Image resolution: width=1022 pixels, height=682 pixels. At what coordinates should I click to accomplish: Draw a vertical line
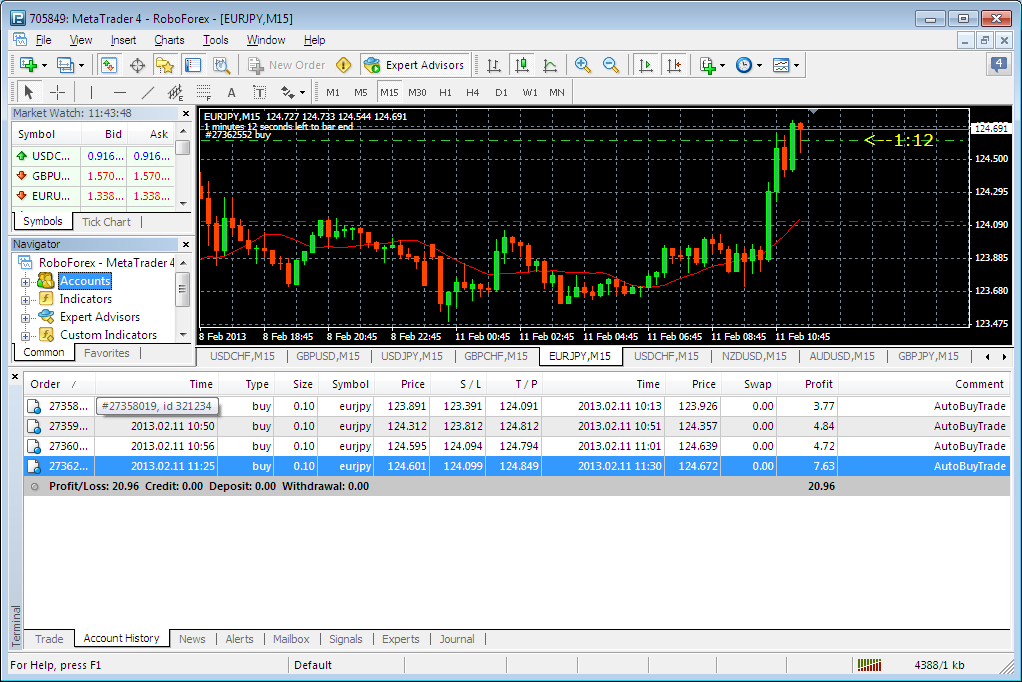point(91,92)
